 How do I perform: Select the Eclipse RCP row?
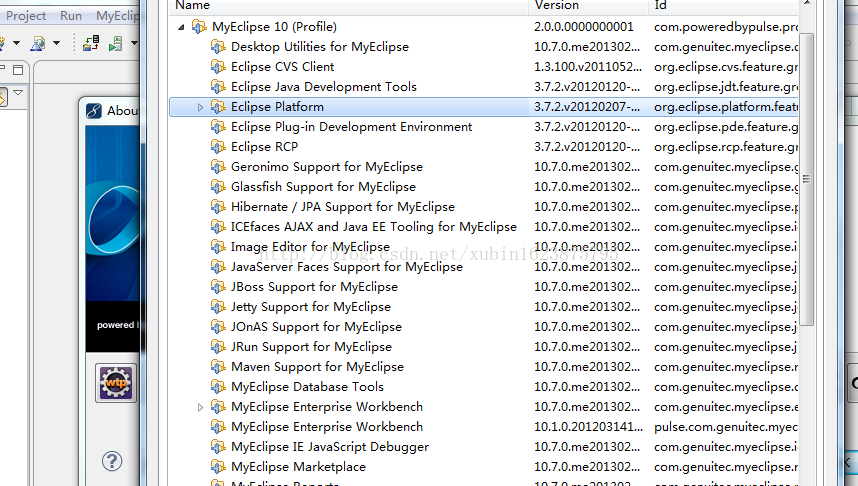(x=484, y=147)
